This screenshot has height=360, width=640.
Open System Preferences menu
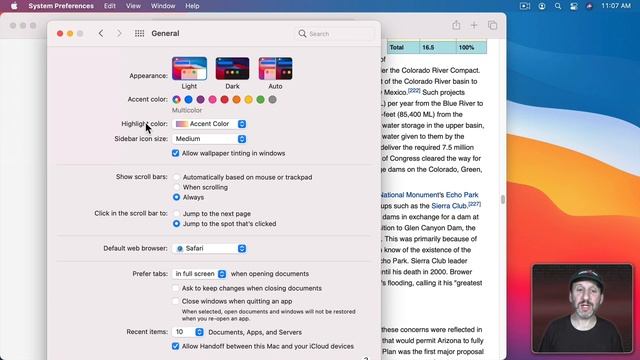[61, 6]
